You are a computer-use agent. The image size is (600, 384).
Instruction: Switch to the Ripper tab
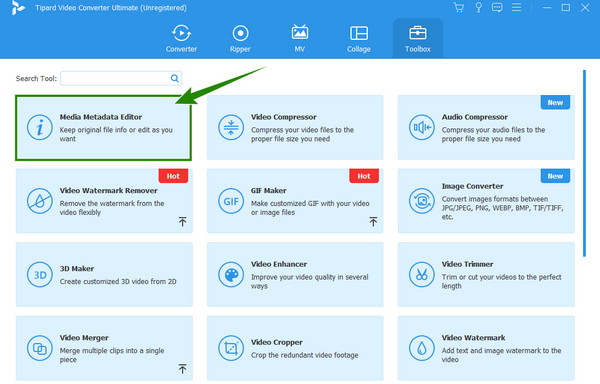pos(240,39)
